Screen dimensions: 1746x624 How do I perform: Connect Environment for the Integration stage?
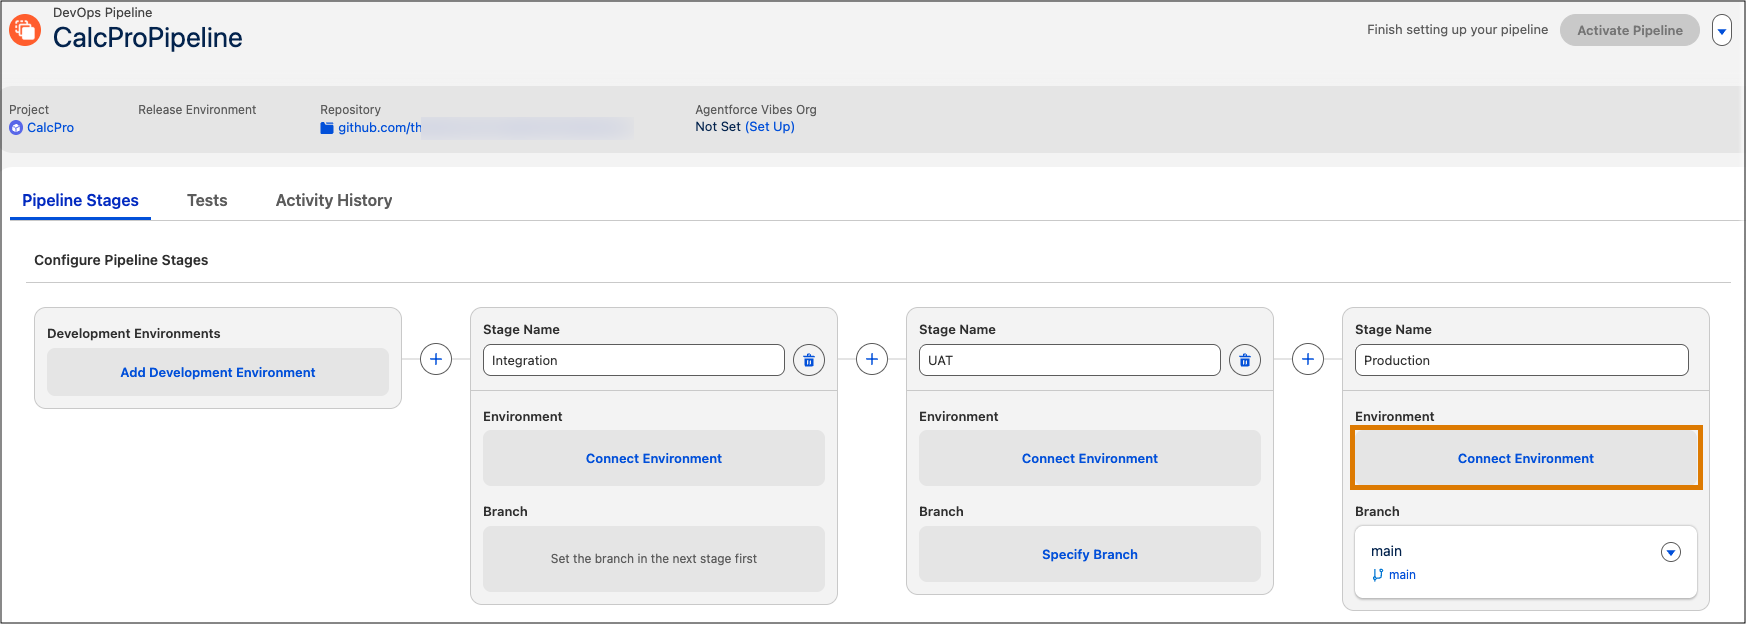[654, 458]
